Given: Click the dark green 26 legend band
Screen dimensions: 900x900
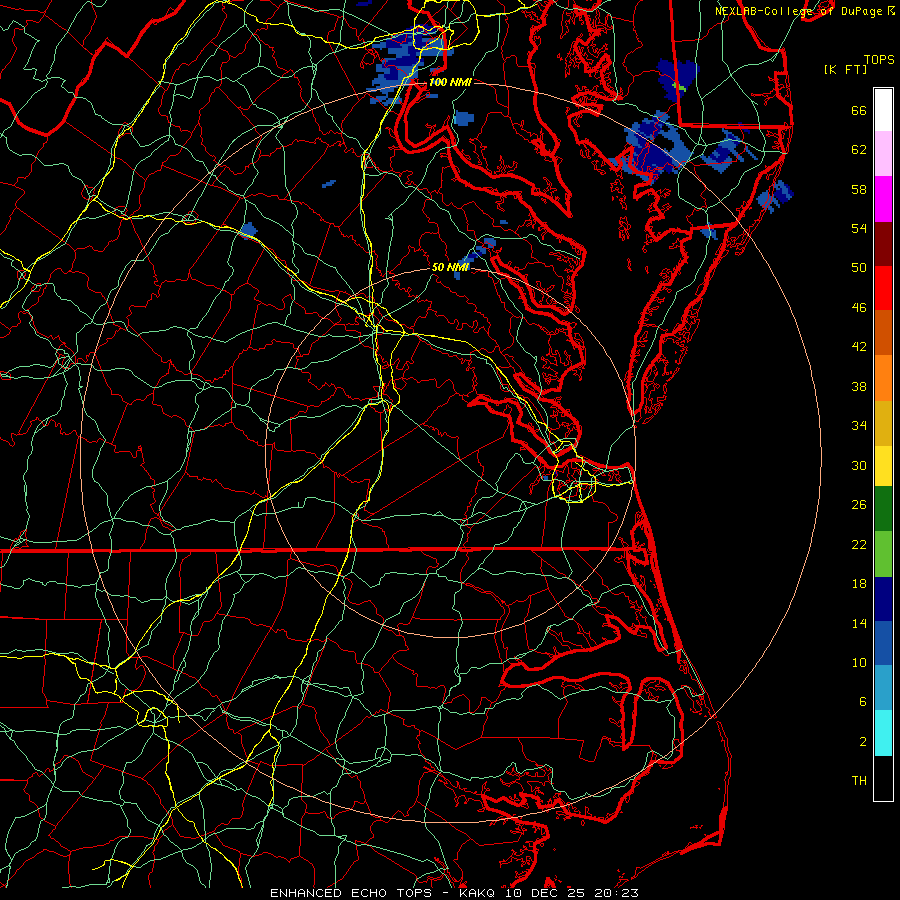Looking at the screenshot, I should 883,509.
